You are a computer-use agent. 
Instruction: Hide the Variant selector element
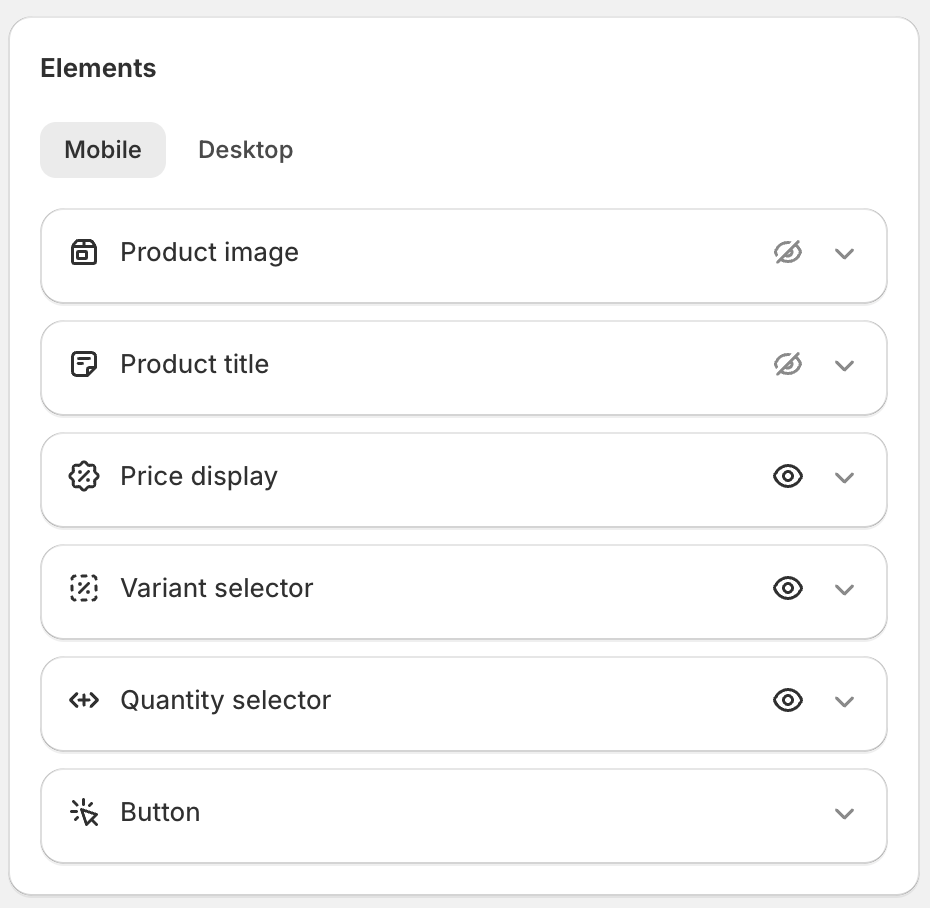(x=788, y=589)
